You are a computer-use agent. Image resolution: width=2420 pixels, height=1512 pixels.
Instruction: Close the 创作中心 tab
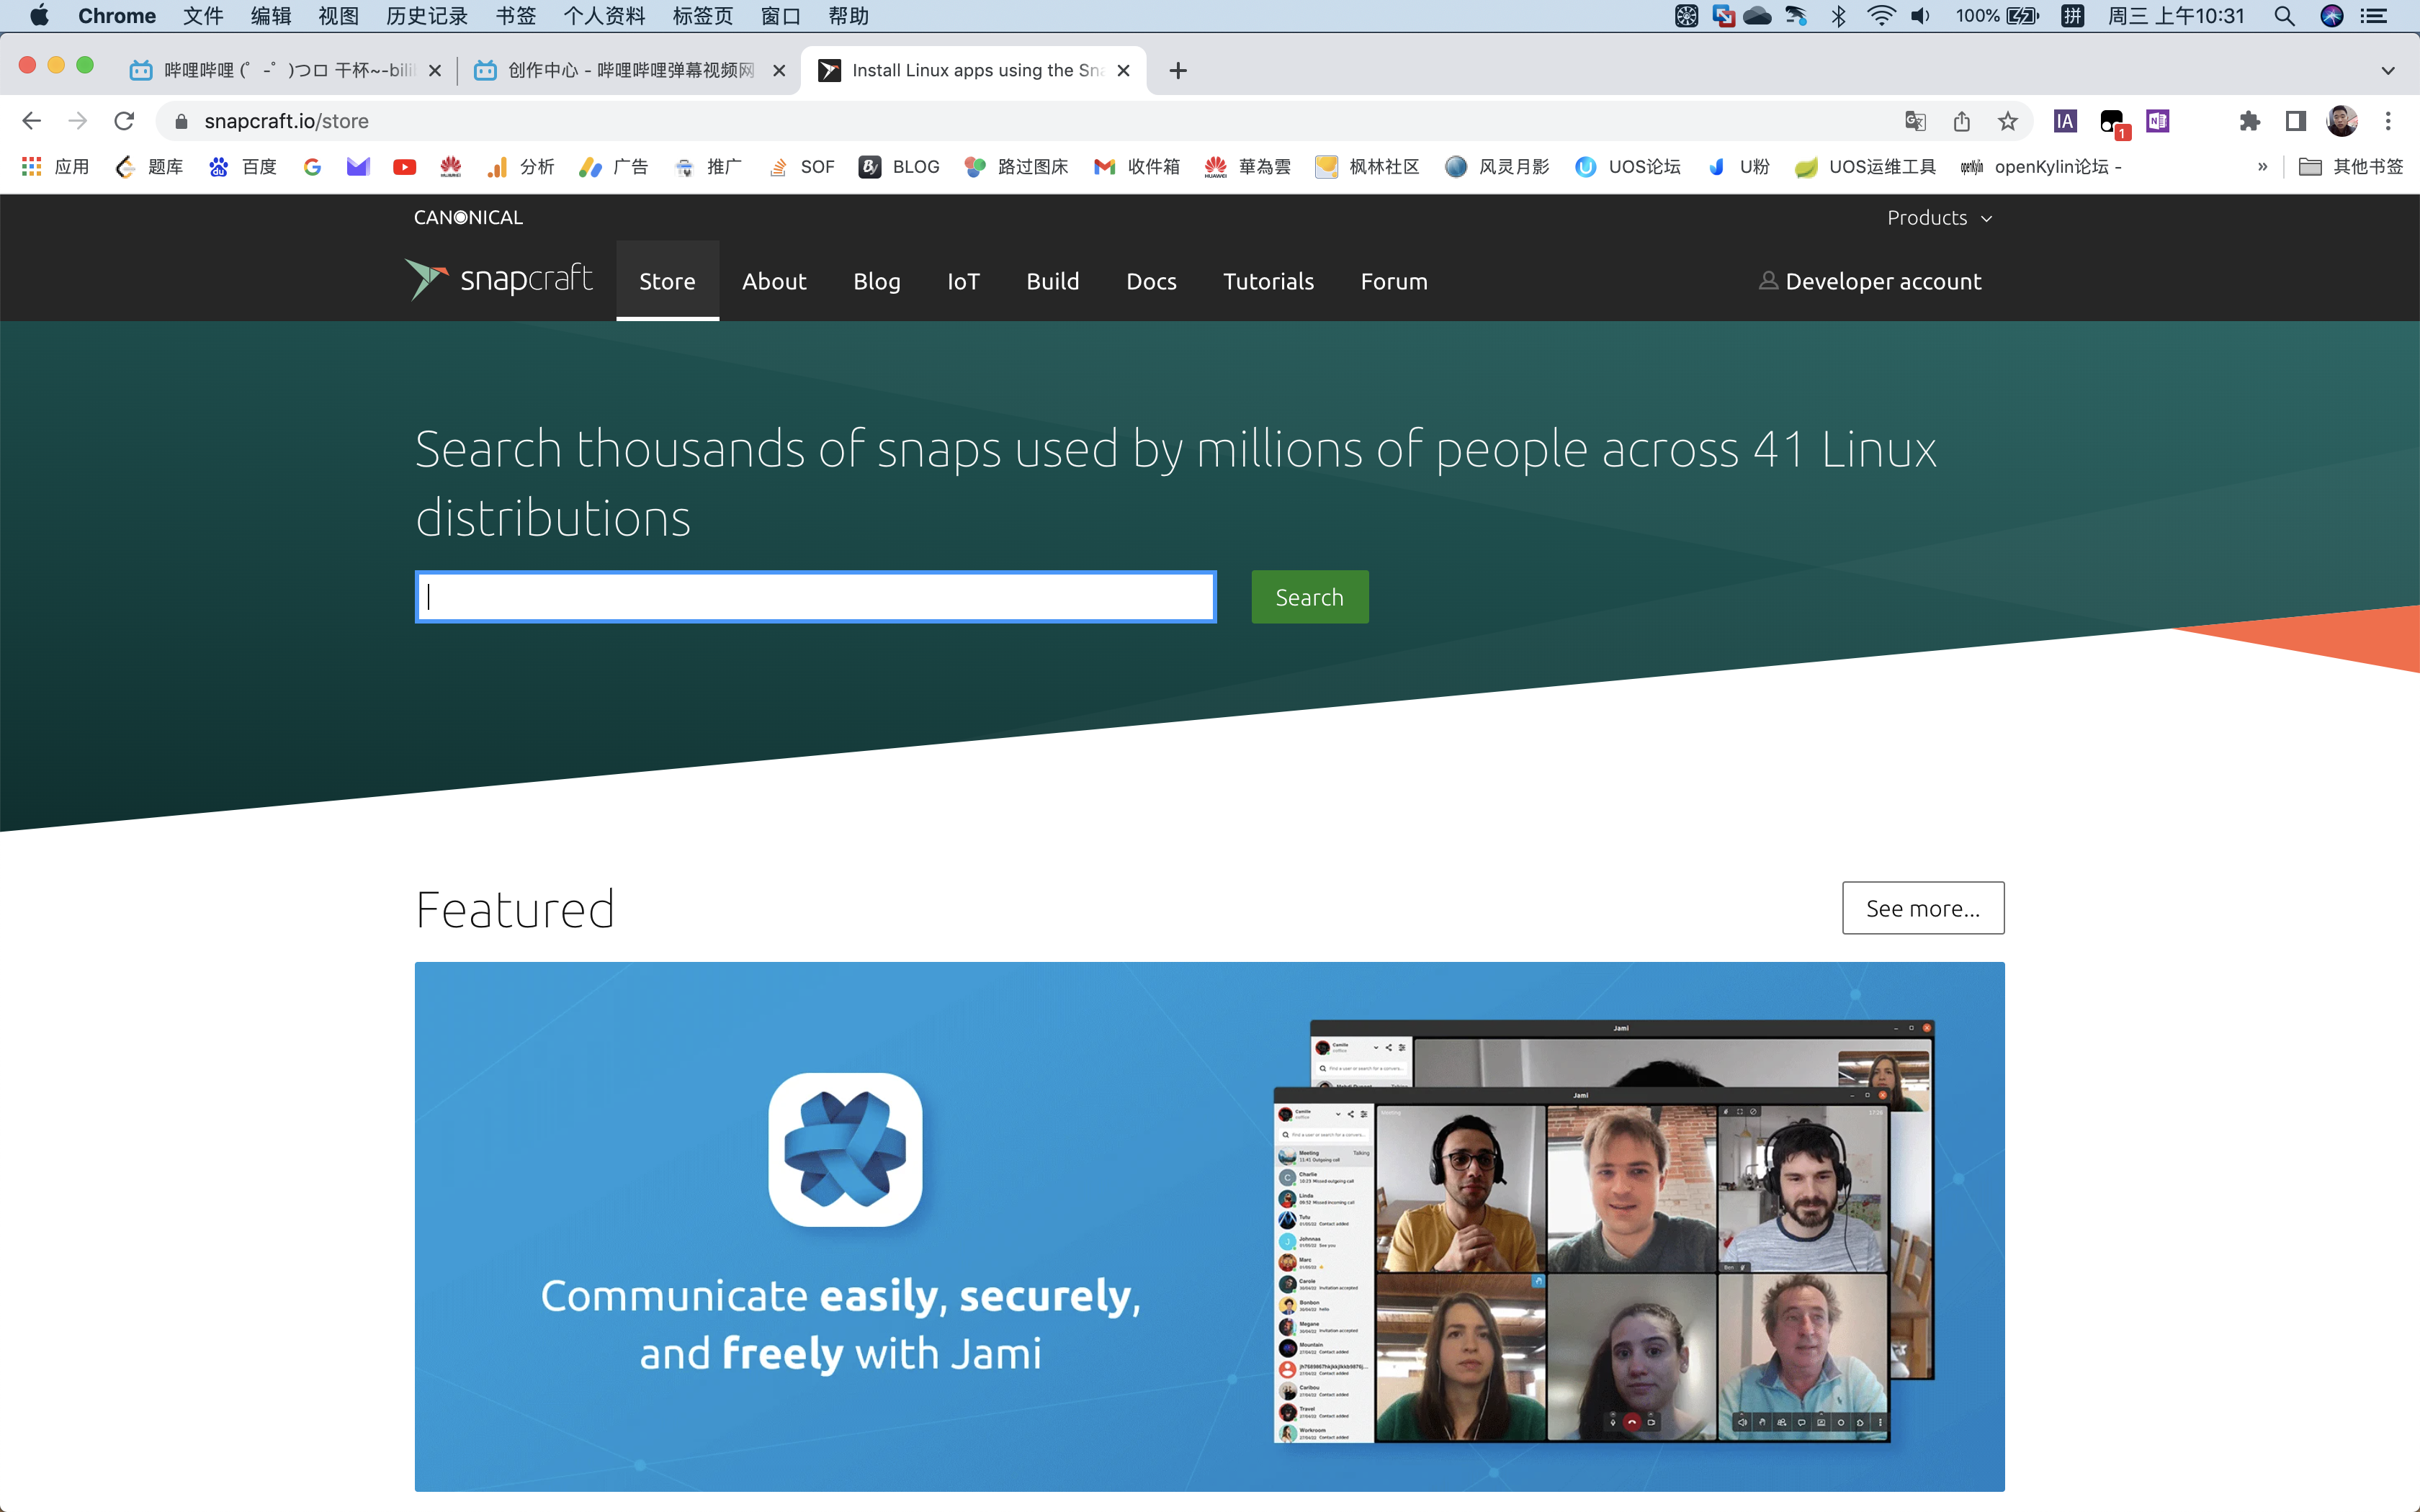tap(779, 70)
